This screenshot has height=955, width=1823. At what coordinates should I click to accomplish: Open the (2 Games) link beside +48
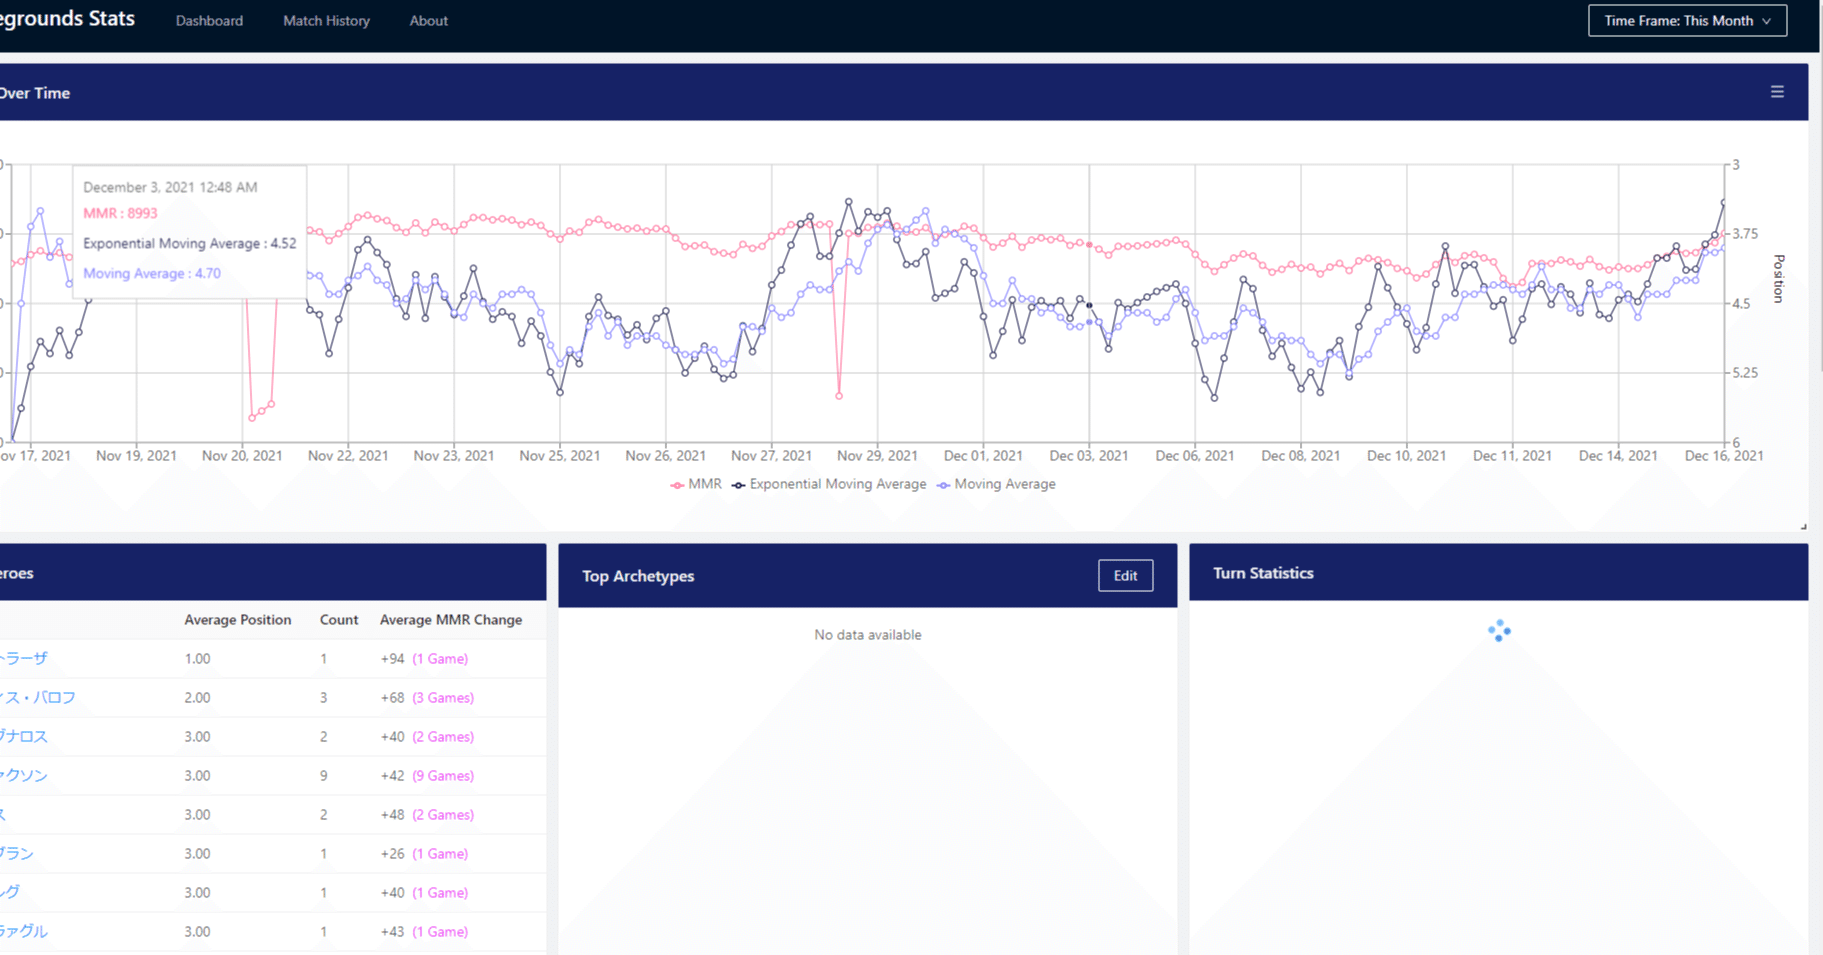click(443, 815)
